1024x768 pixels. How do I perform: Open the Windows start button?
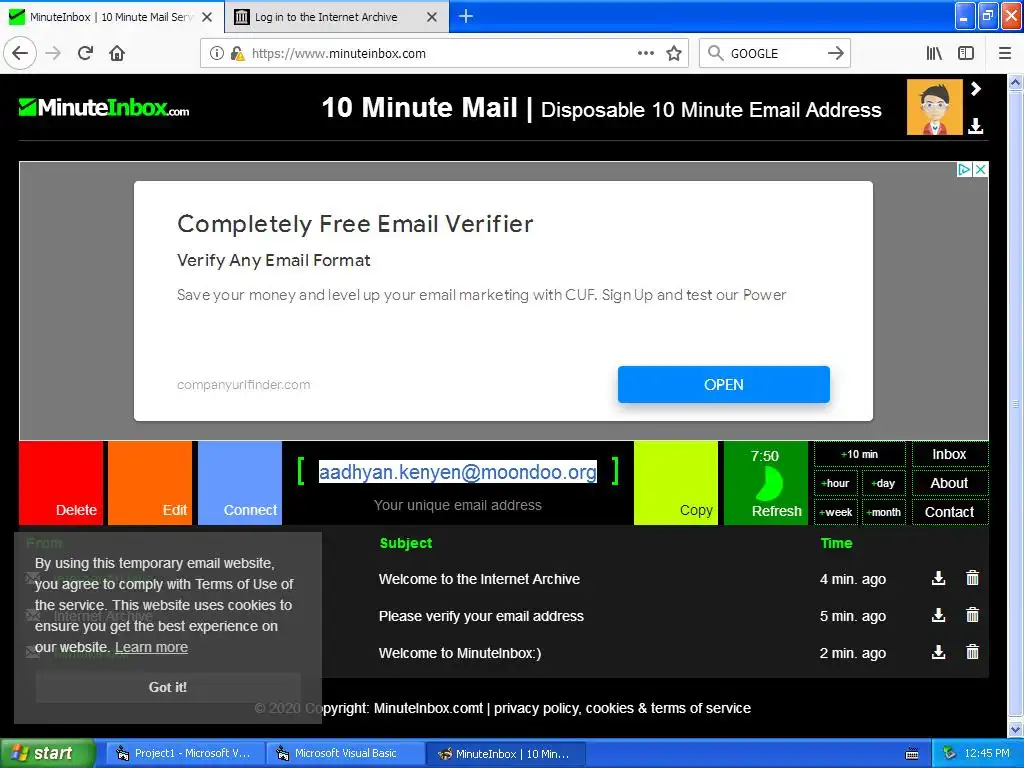47,753
